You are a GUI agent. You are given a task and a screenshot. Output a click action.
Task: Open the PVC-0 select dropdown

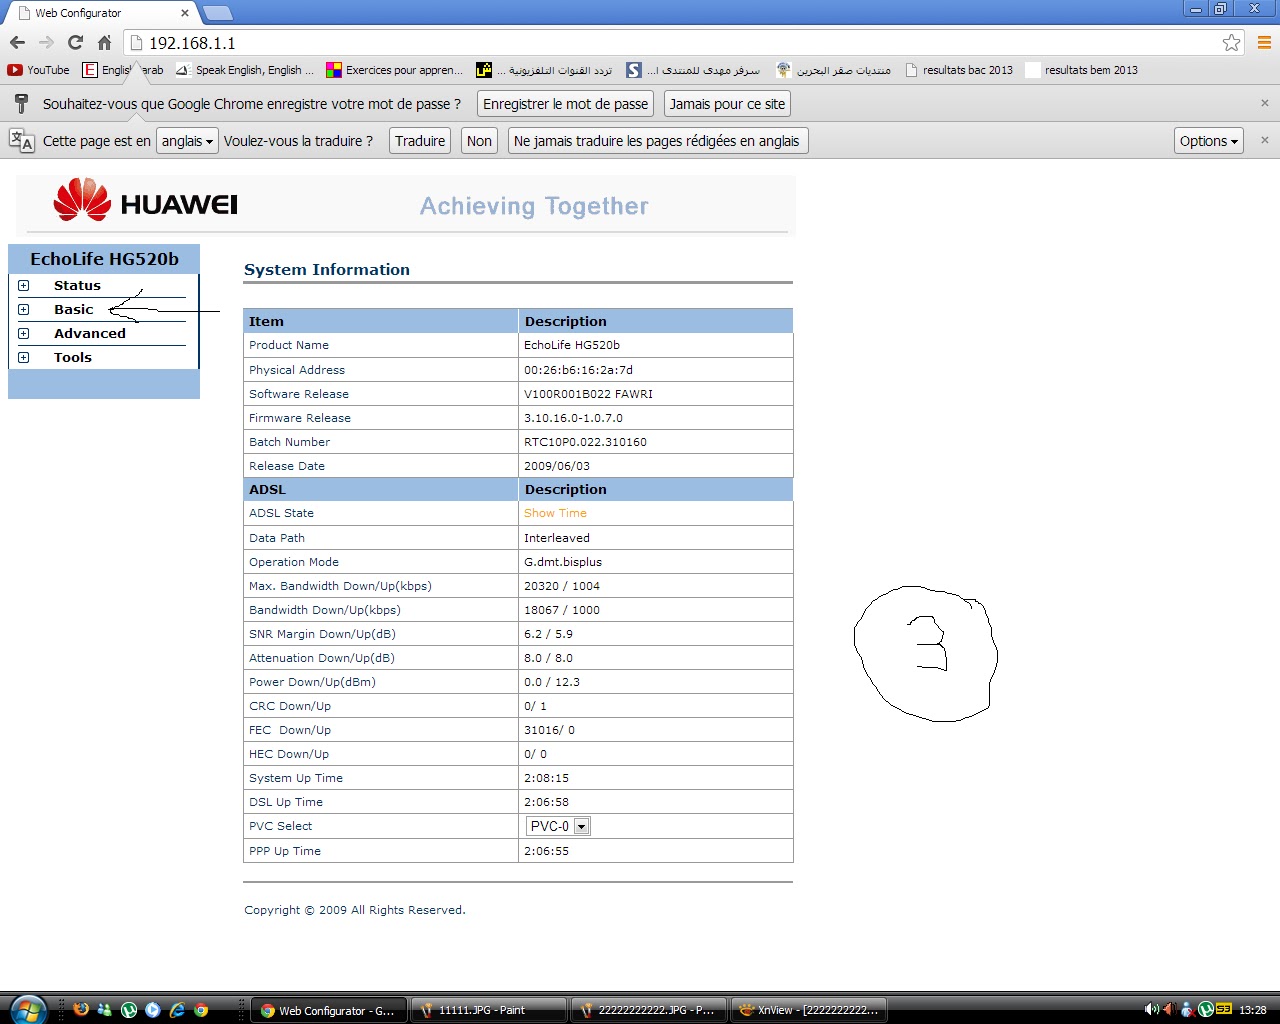[558, 826]
